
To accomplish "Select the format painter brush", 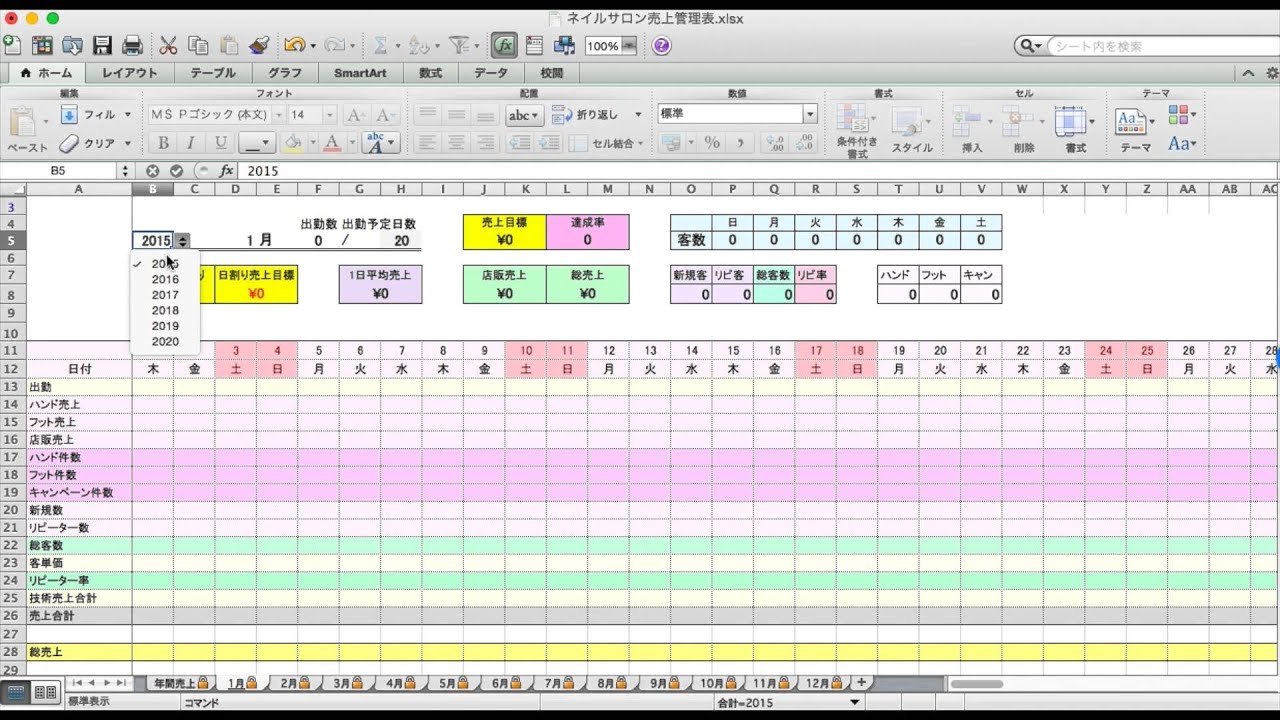I will pos(259,45).
